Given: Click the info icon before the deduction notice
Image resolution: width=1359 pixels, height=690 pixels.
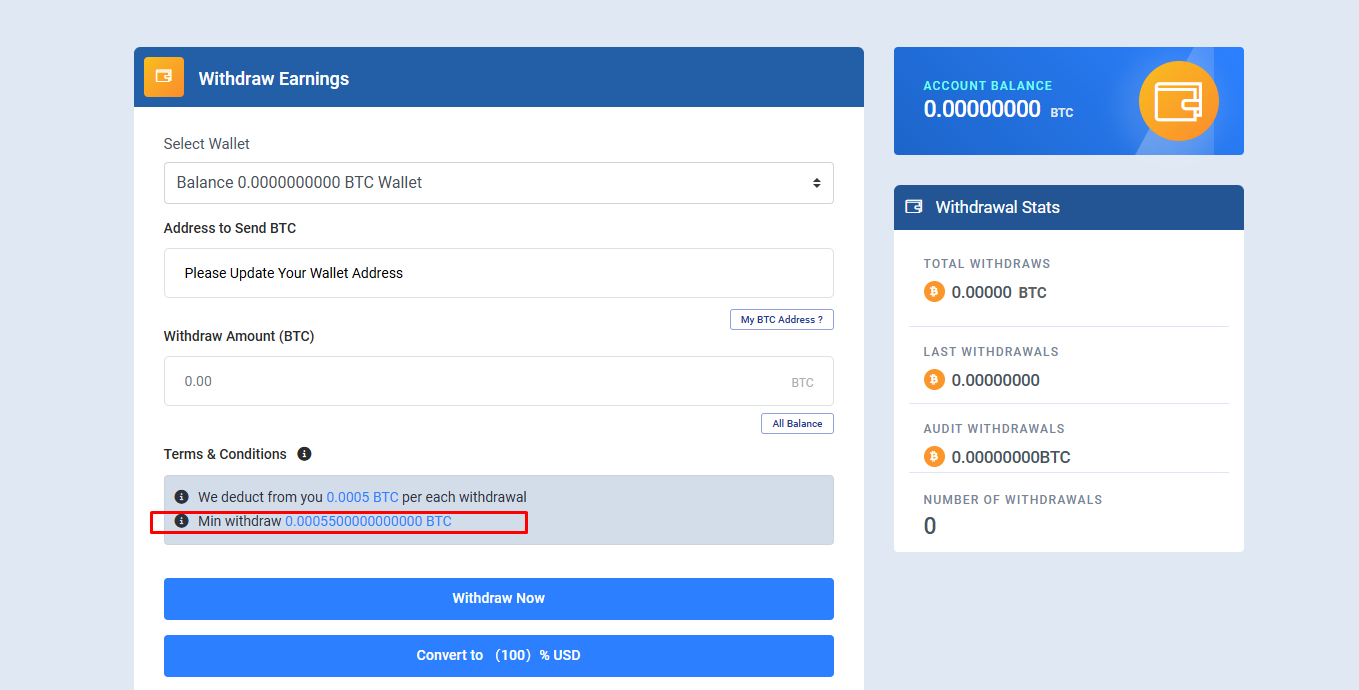Looking at the screenshot, I should point(181,497).
